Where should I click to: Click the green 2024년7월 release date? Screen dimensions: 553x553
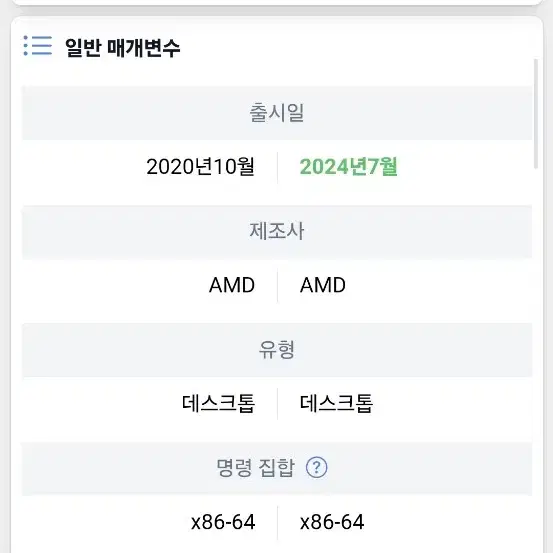click(x=348, y=167)
